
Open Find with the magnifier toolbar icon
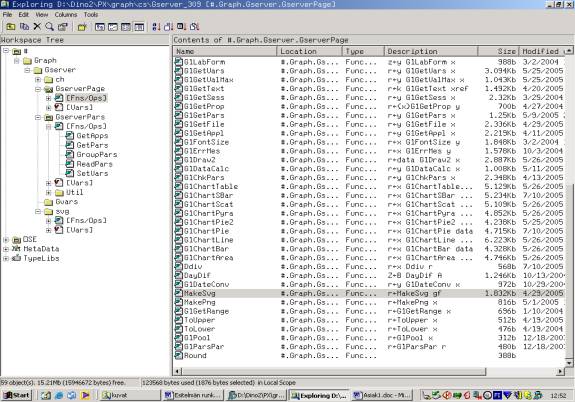49,26
